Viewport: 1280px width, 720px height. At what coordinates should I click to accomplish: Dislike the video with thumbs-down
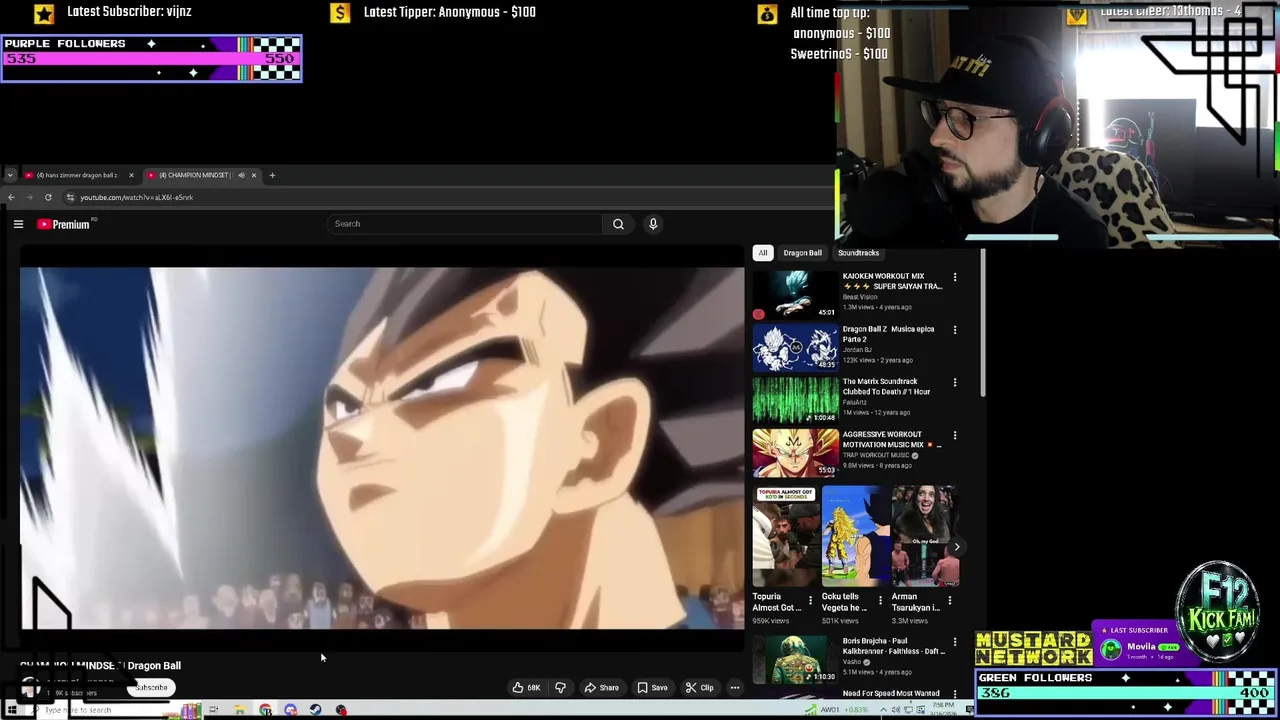pos(560,687)
